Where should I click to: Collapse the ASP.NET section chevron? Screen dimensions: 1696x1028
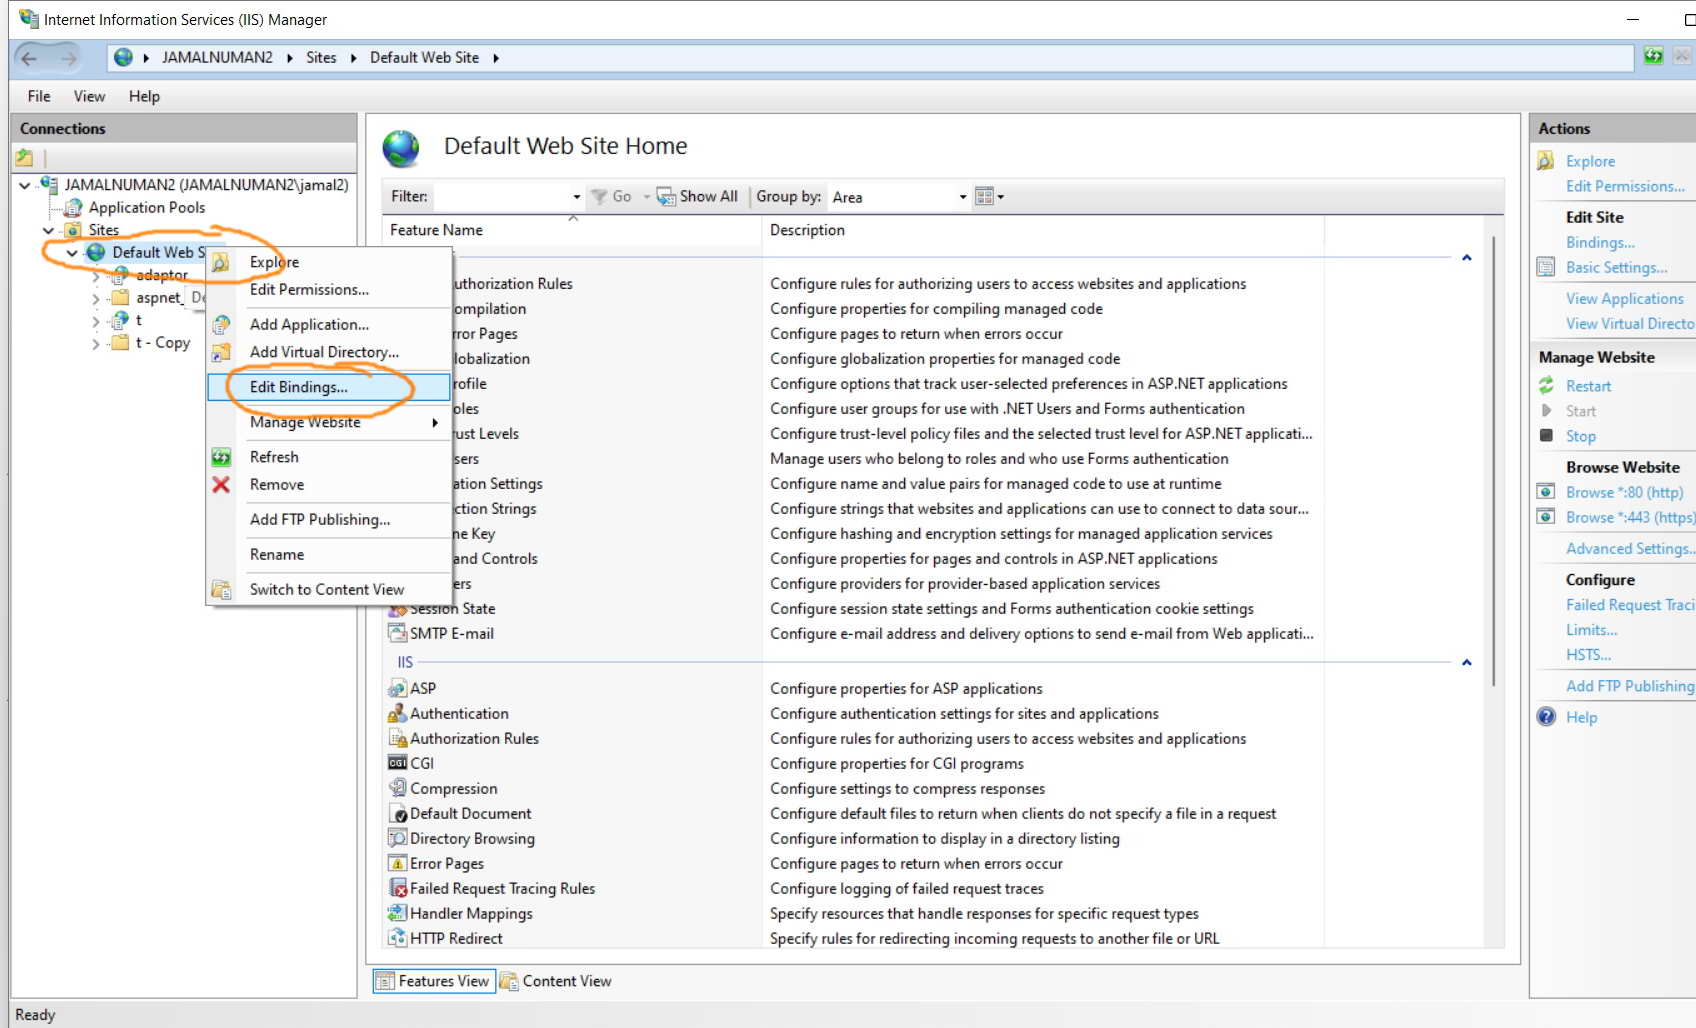tap(1466, 255)
